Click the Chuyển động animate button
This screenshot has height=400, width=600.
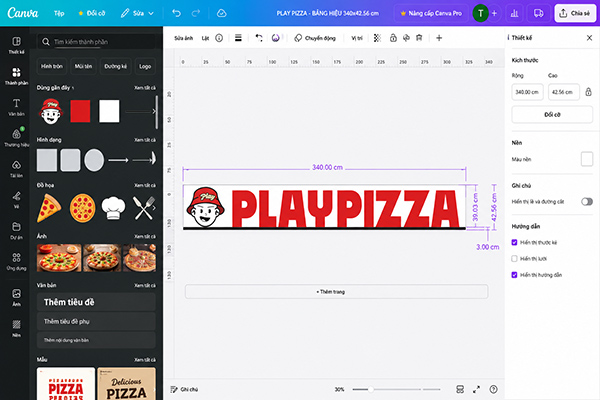[x=315, y=38]
